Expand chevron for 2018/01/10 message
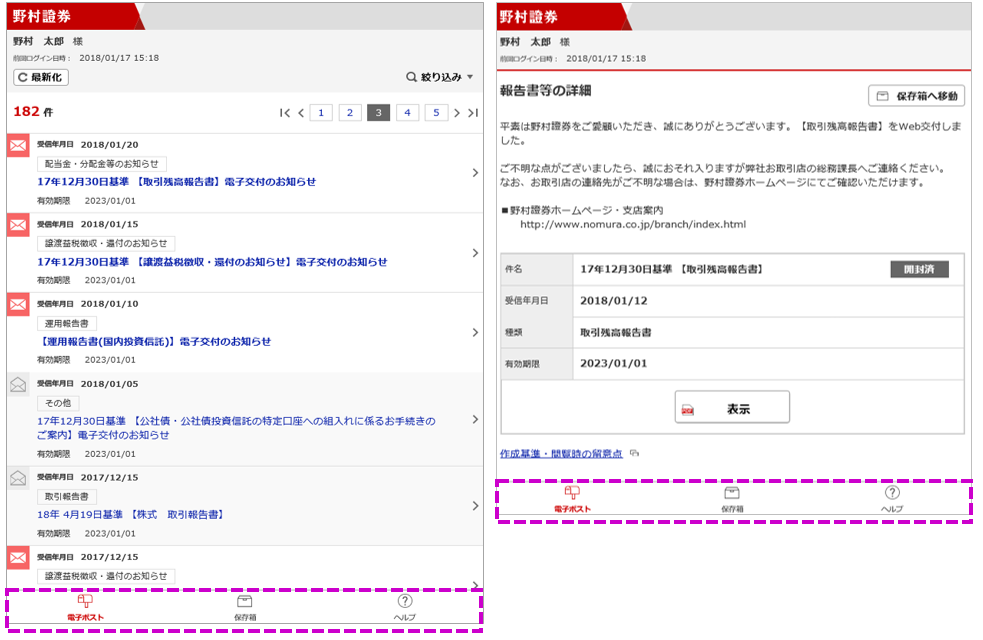Image resolution: width=983 pixels, height=640 pixels. (475, 332)
